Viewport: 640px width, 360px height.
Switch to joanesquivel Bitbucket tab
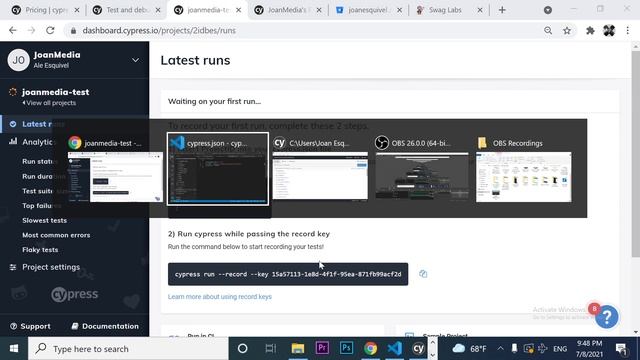[x=369, y=10]
